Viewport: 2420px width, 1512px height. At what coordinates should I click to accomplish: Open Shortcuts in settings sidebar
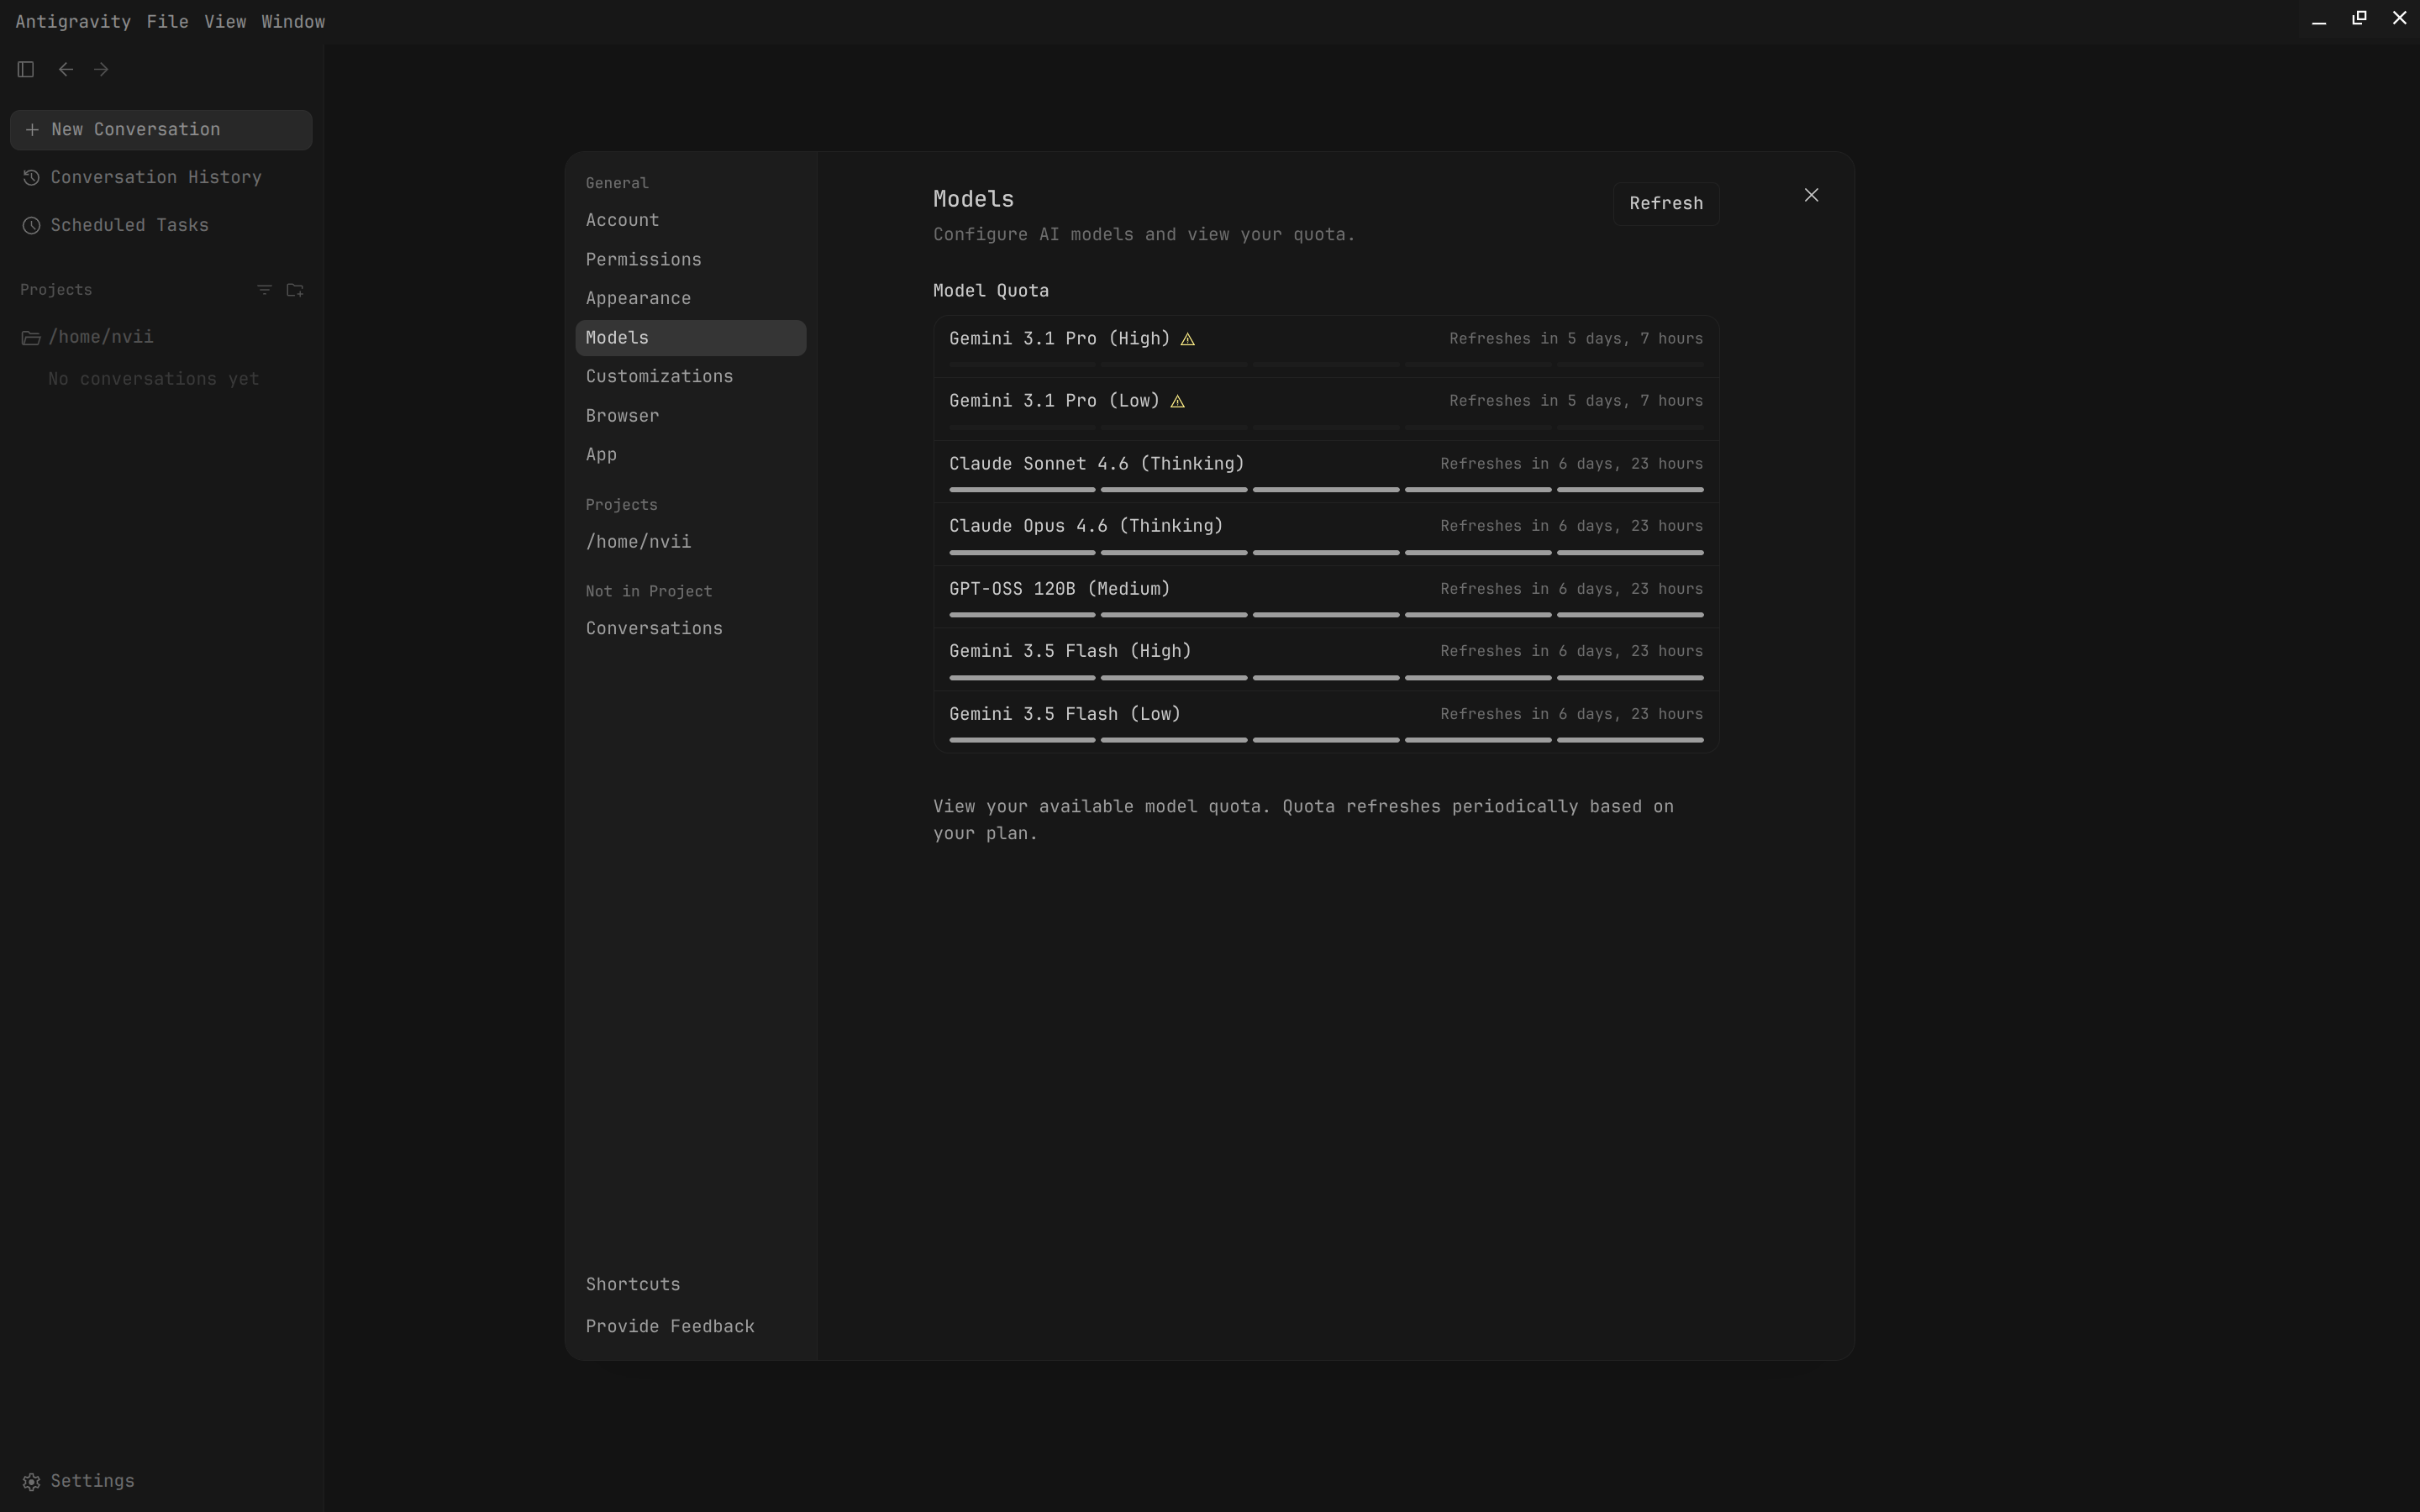(x=690, y=1284)
